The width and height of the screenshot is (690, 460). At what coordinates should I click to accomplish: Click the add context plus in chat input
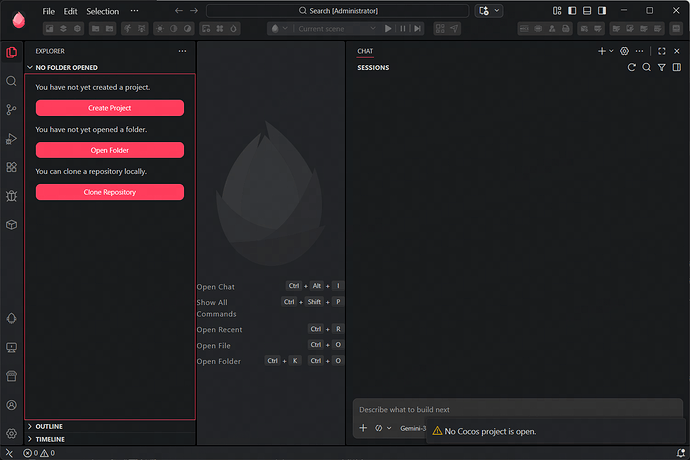363,428
